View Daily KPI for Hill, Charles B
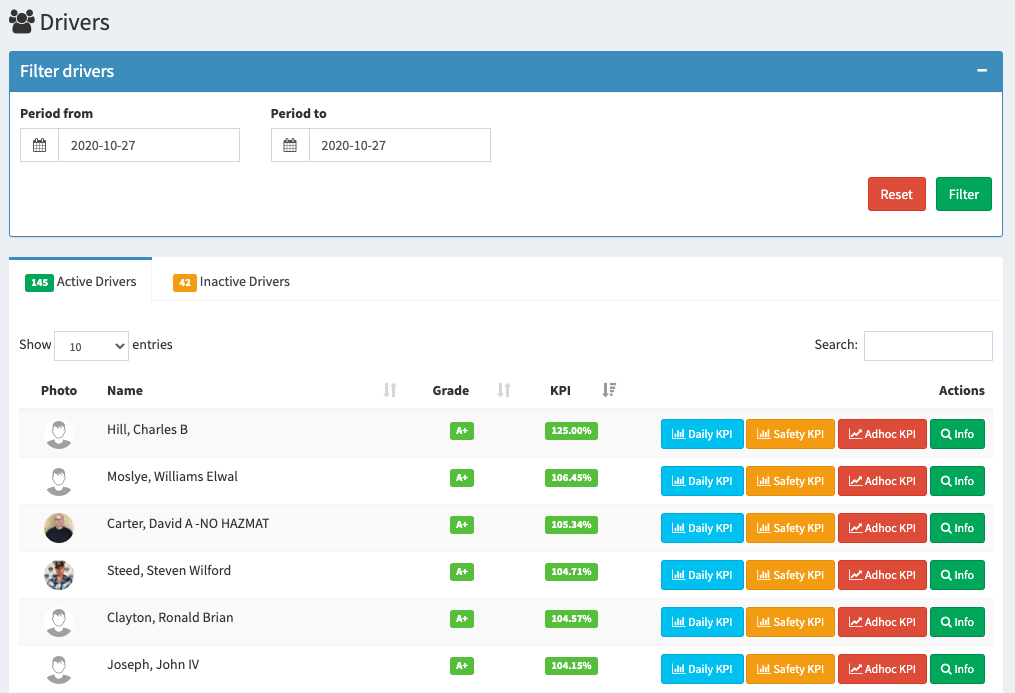Viewport: 1015px width, 693px height. coord(702,434)
